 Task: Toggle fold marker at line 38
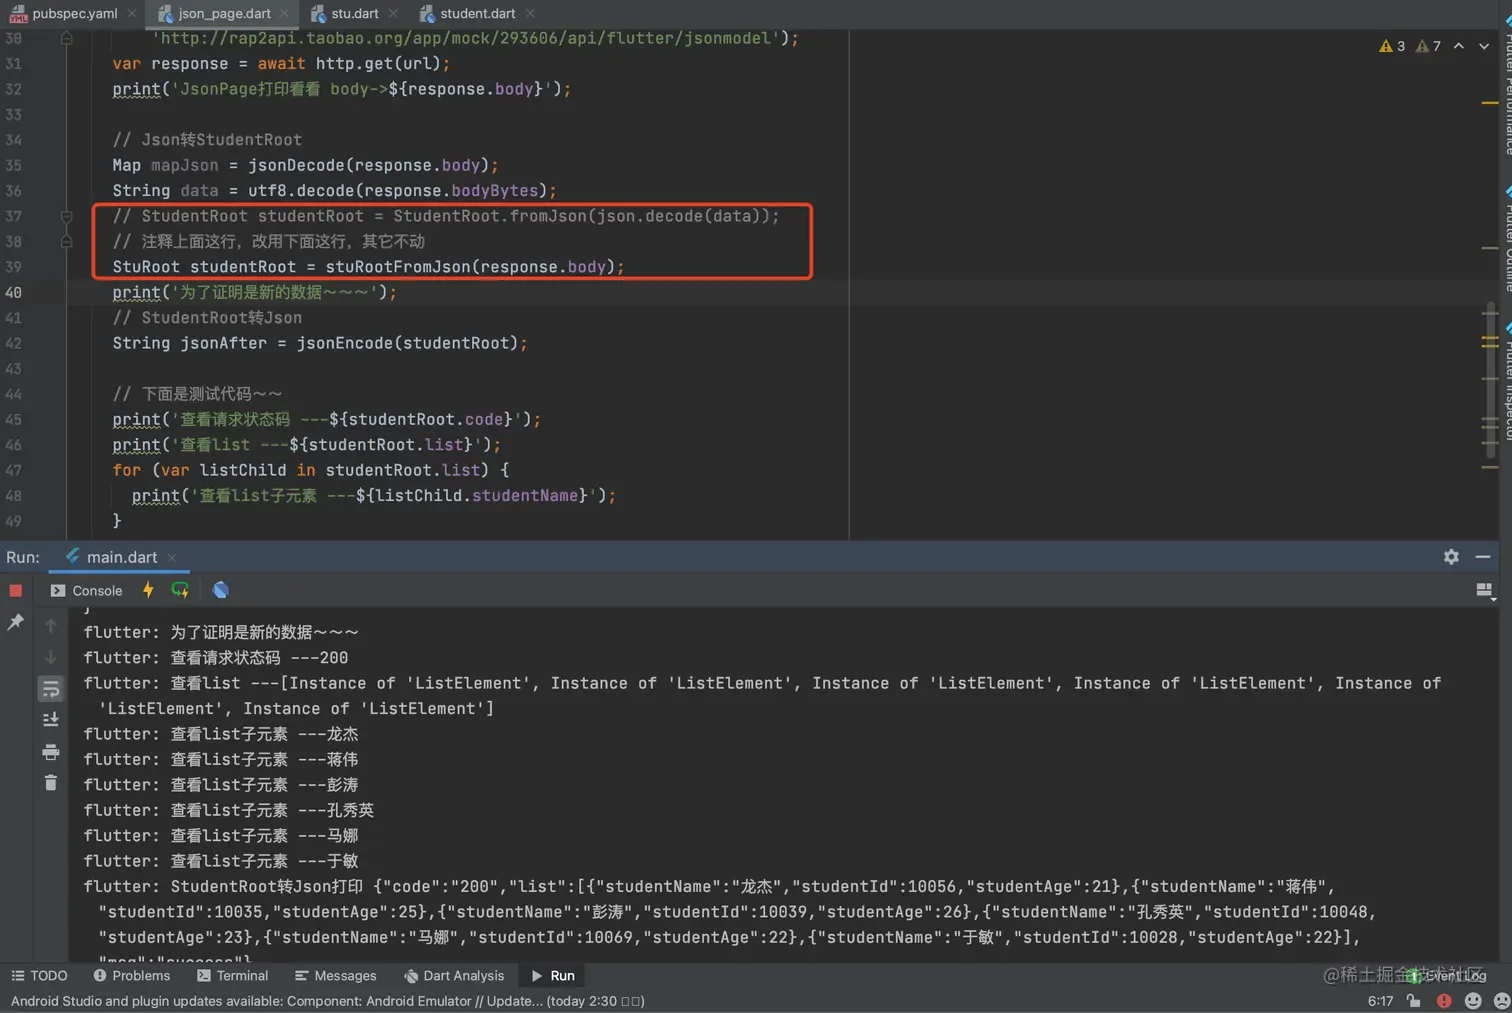point(66,241)
